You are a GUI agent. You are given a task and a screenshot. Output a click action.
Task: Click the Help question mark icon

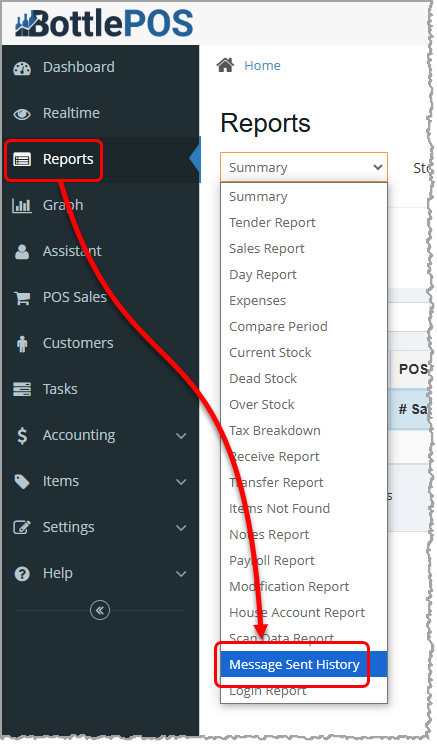tap(22, 573)
